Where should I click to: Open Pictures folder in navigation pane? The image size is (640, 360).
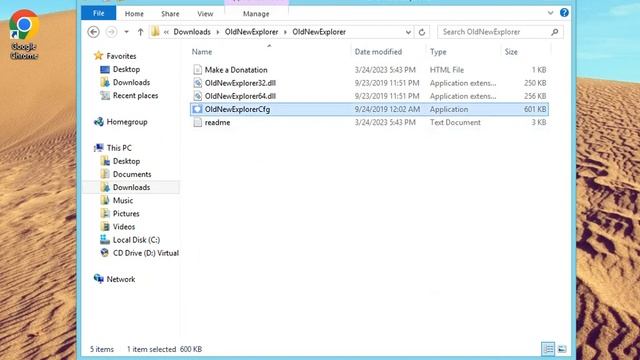pyautogui.click(x=126, y=213)
